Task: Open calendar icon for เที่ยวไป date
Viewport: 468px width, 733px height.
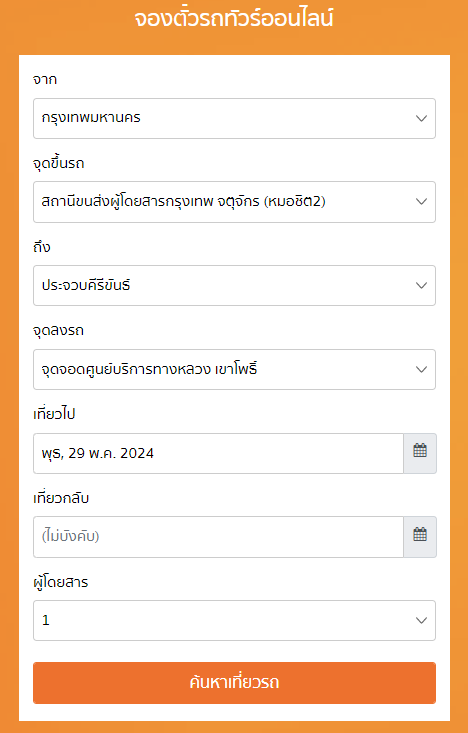Action: point(420,453)
